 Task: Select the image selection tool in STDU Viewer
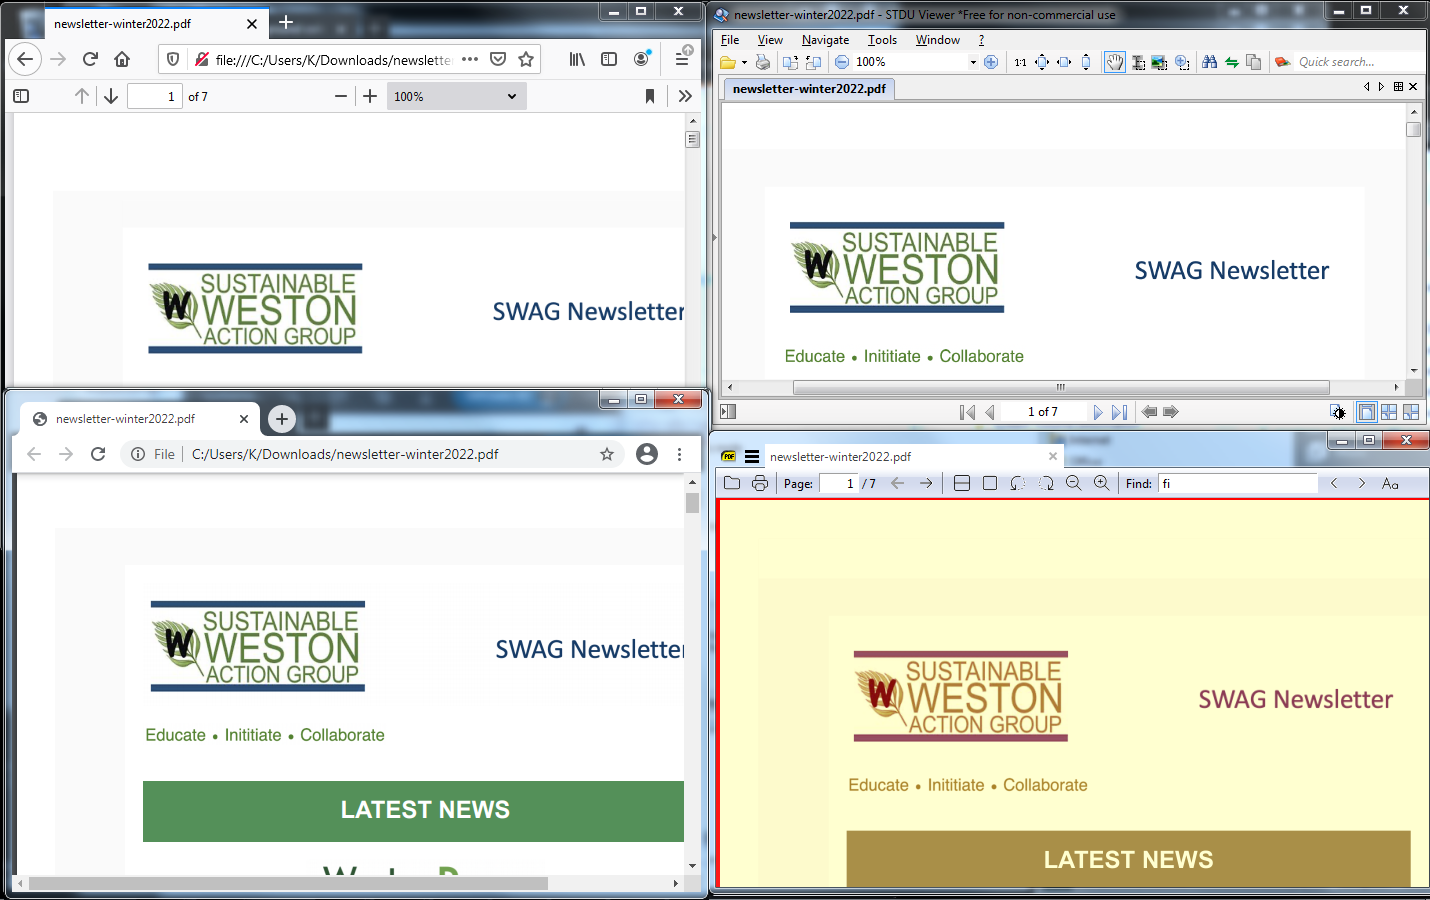click(1159, 62)
